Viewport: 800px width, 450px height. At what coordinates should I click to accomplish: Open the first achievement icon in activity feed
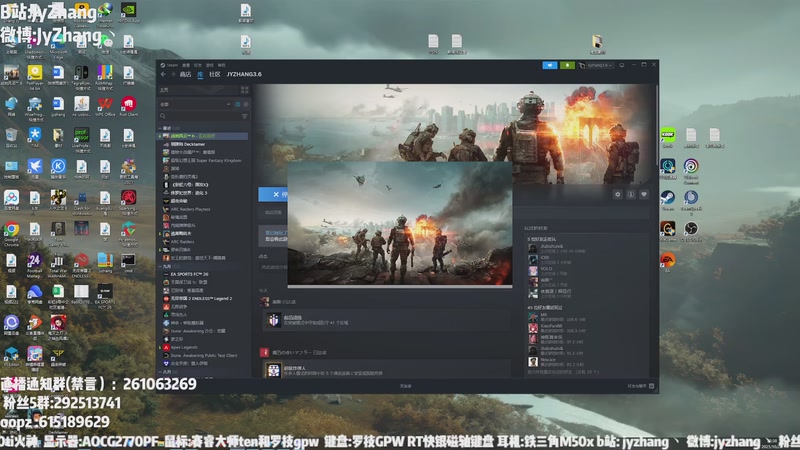pos(274,320)
